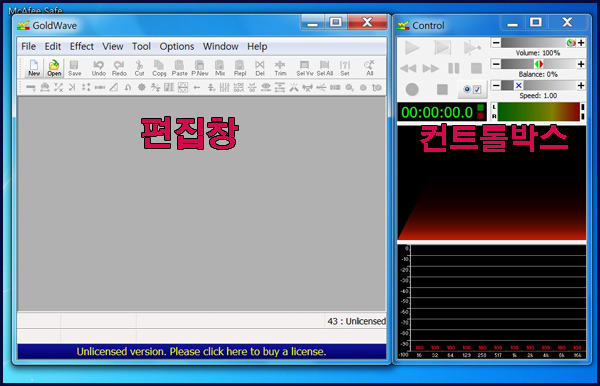Viewport: 600px width, 386px height.
Task: Open Help menu
Action: pyautogui.click(x=257, y=47)
